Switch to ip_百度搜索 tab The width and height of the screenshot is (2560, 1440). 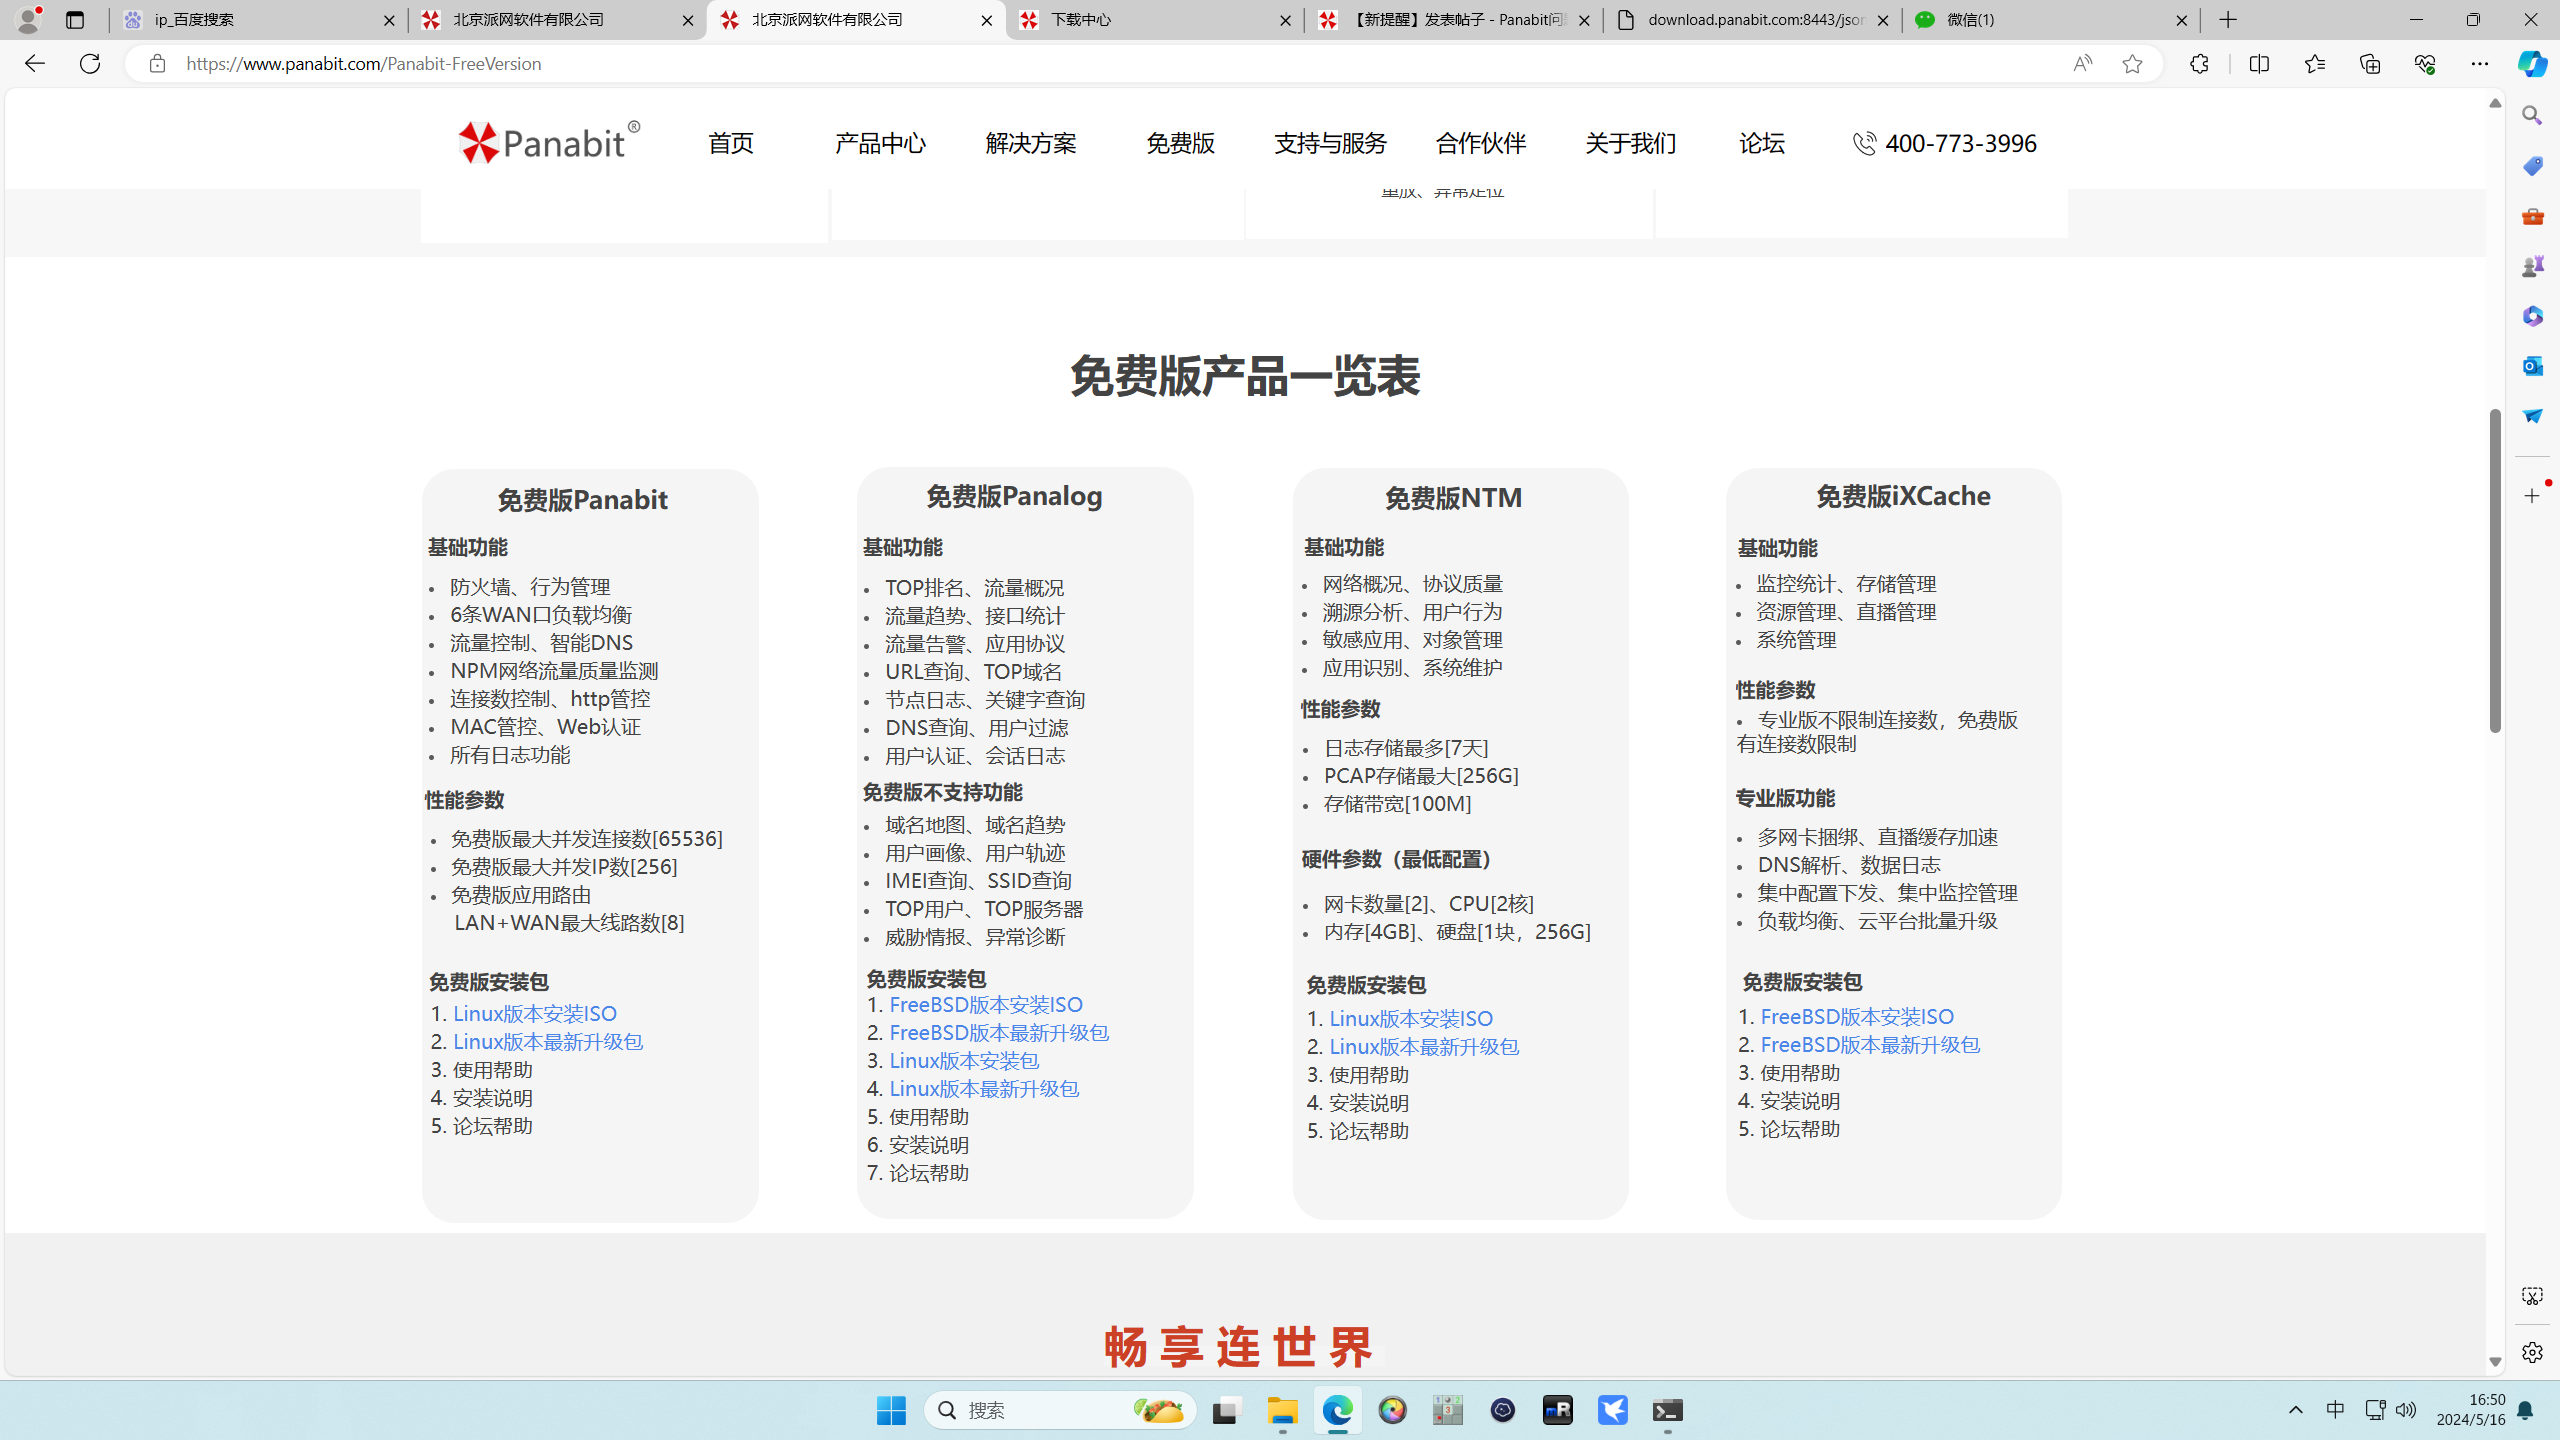[x=259, y=20]
